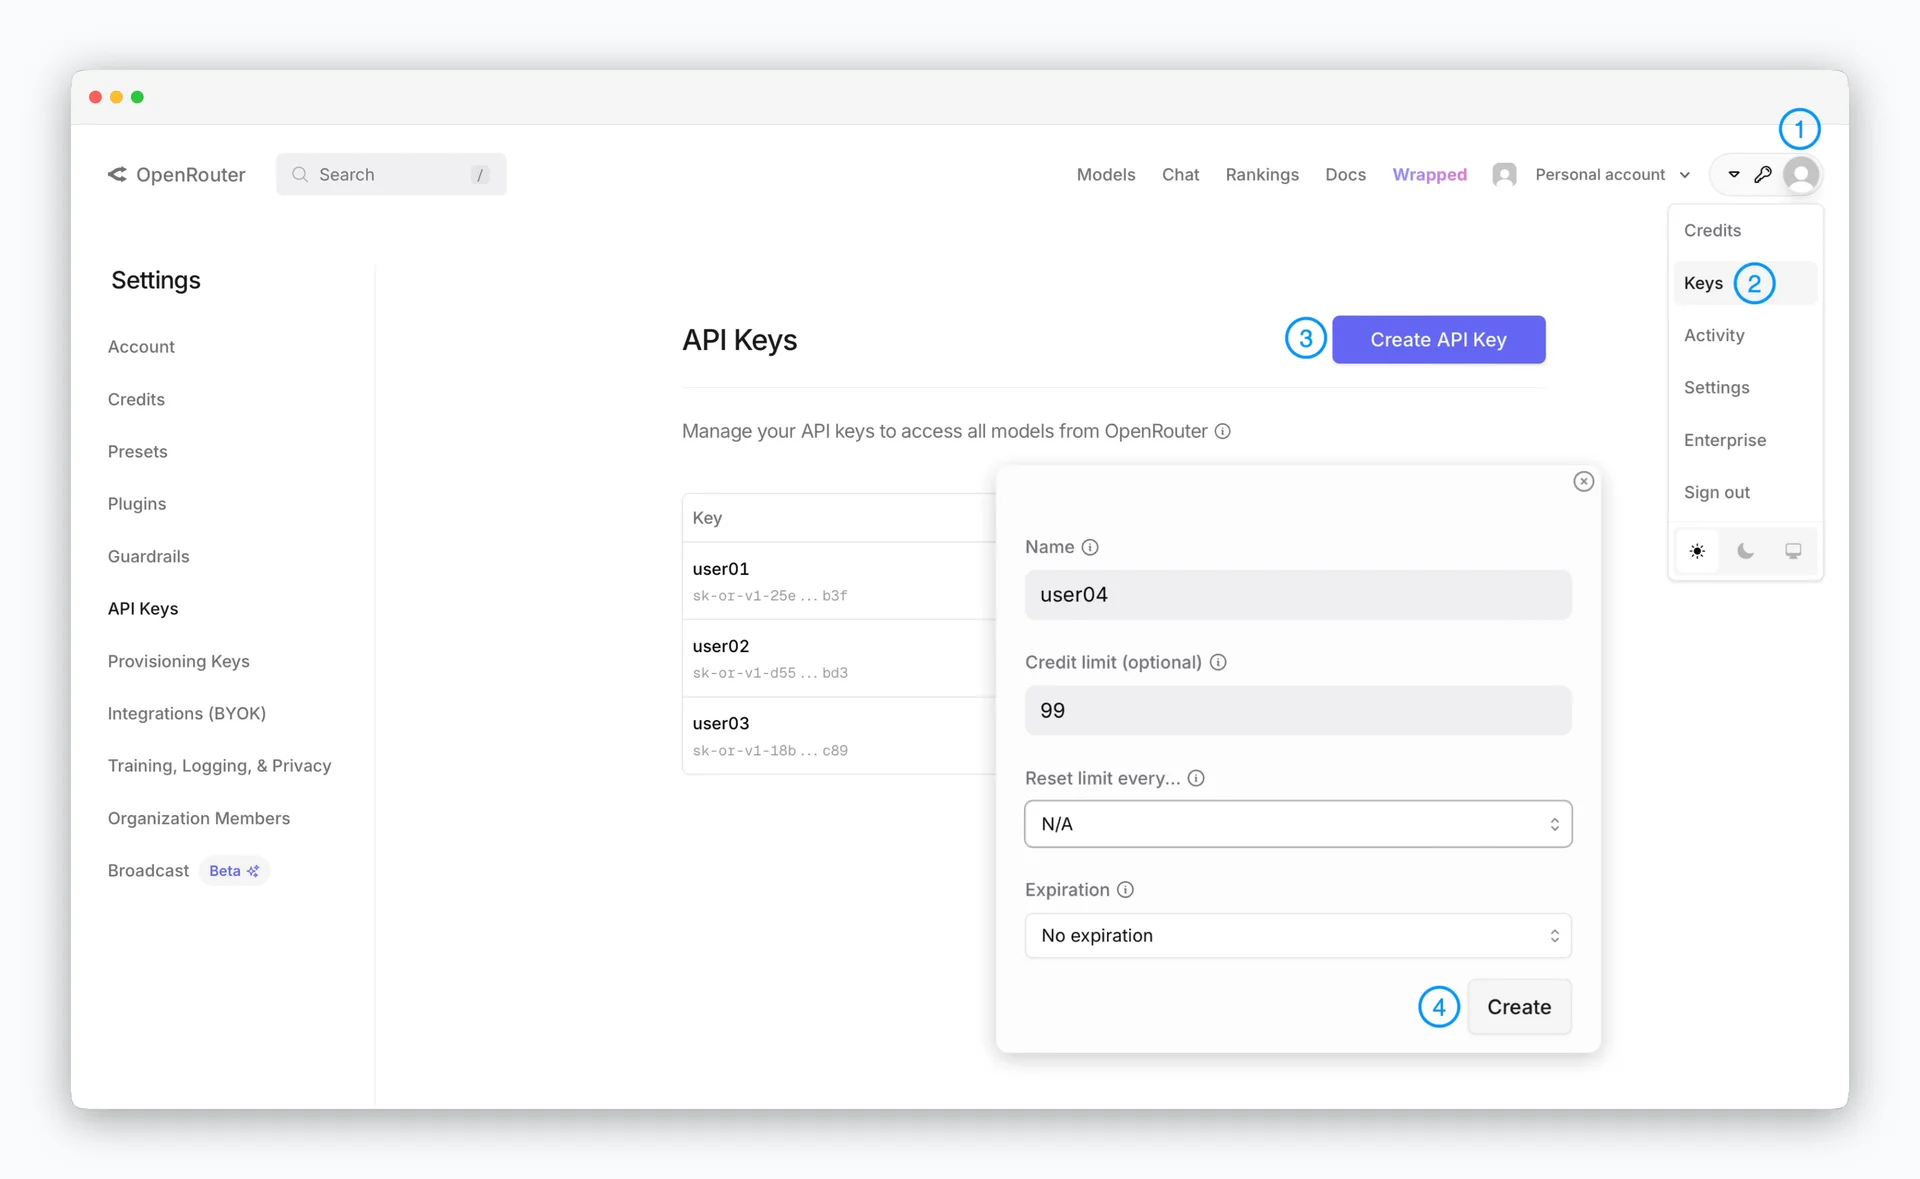Image resolution: width=1920 pixels, height=1179 pixels.
Task: Click info icon beside Reset limit label
Action: 1196,778
